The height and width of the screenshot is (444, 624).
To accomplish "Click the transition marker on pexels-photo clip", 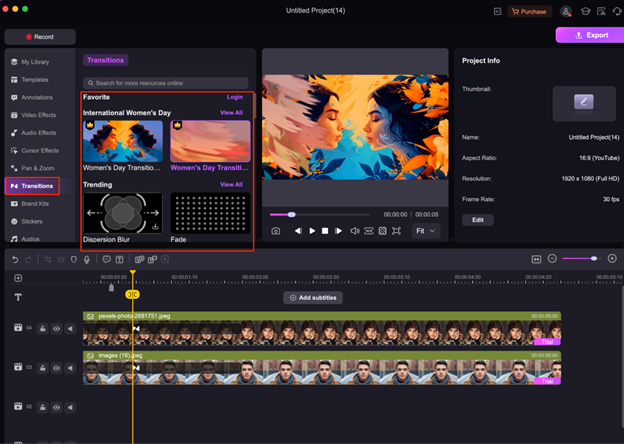I will [136, 329].
